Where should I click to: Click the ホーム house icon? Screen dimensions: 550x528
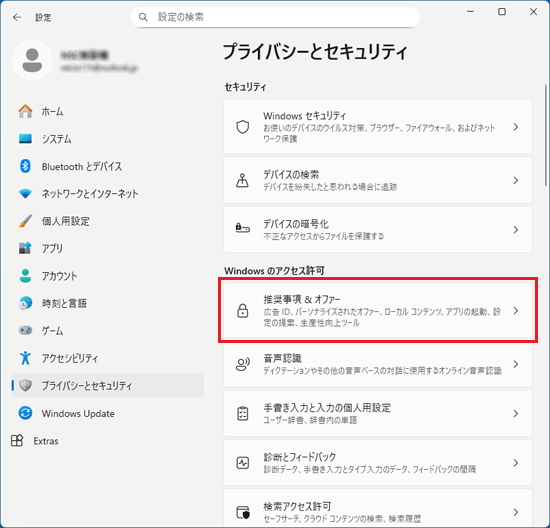pos(25,111)
